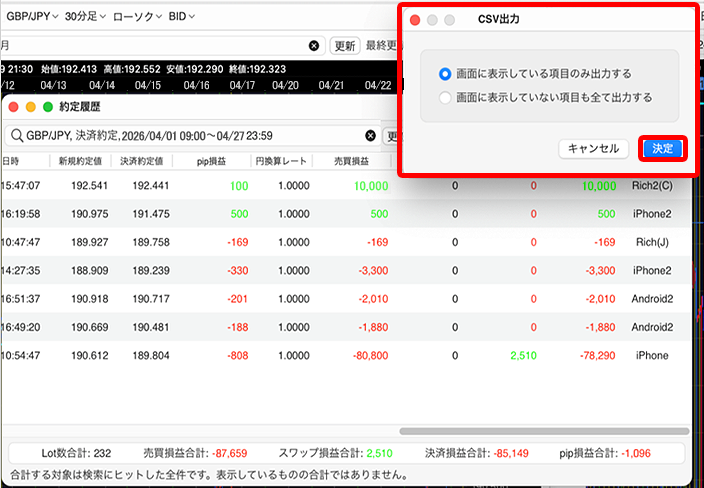Click the 更新 button beside chart search
The width and height of the screenshot is (704, 488).
tap(345, 46)
